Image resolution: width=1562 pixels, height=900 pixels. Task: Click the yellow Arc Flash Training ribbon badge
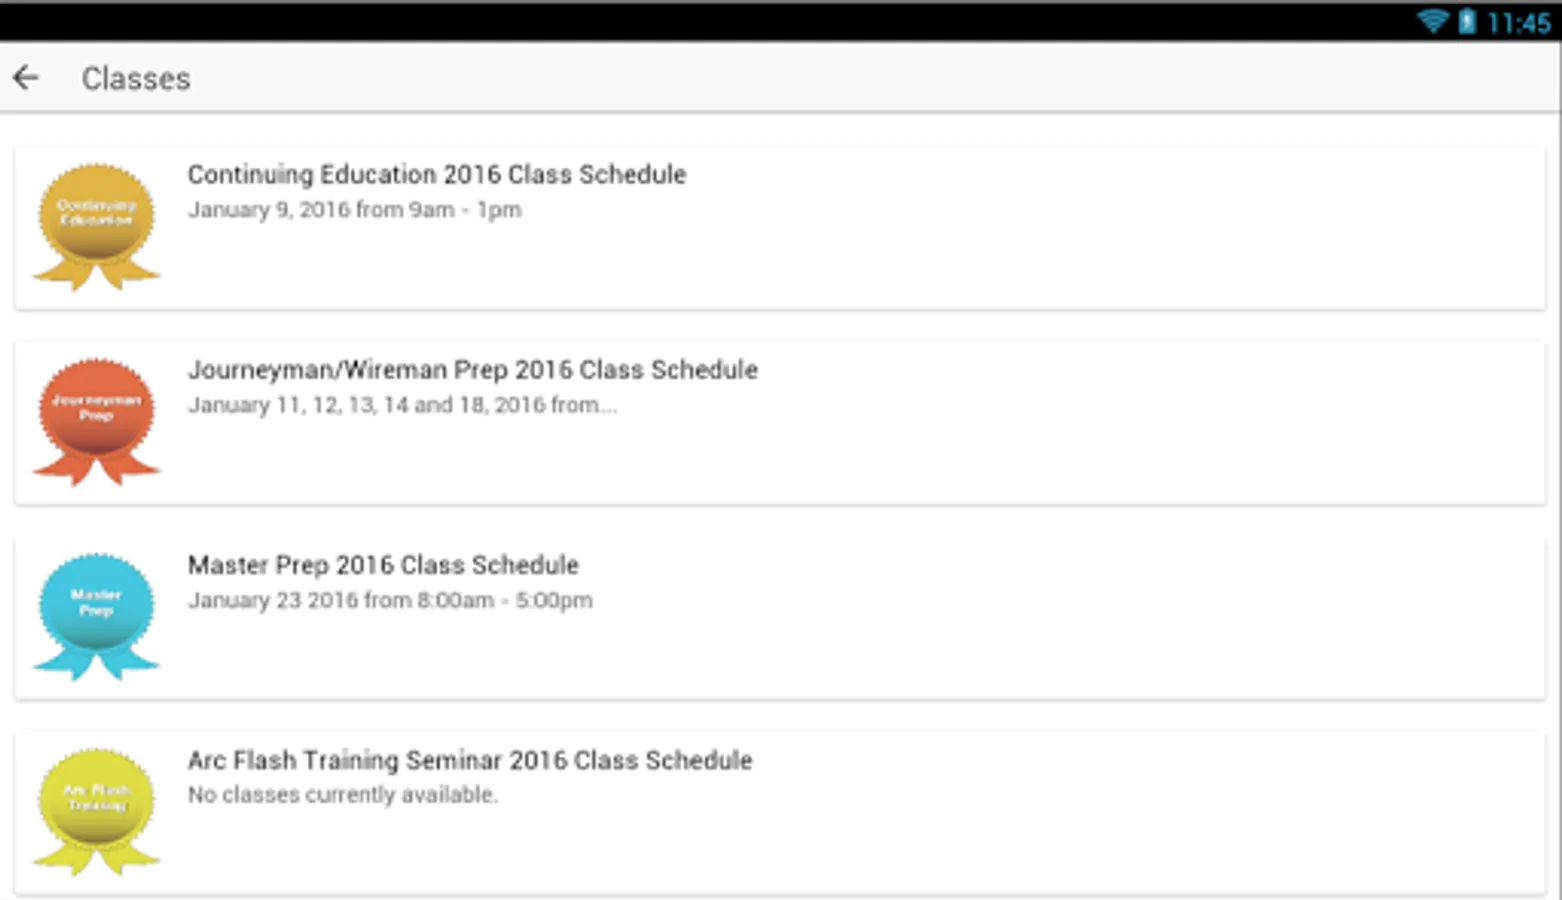(96, 812)
